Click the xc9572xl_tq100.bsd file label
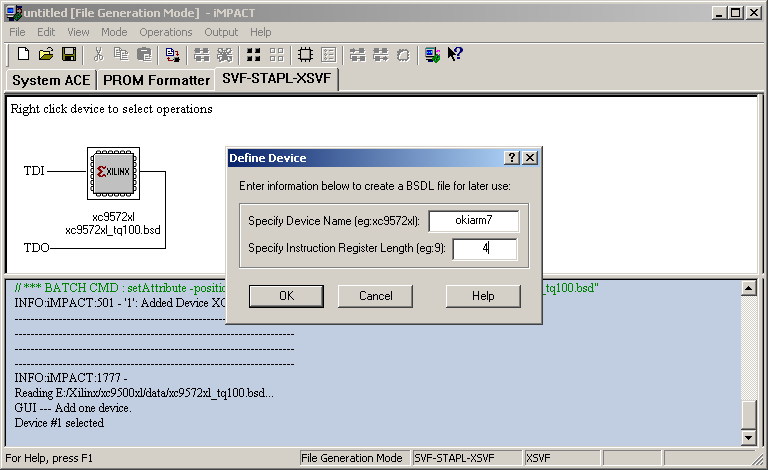Viewport: 768px width, 470px height. [x=113, y=230]
